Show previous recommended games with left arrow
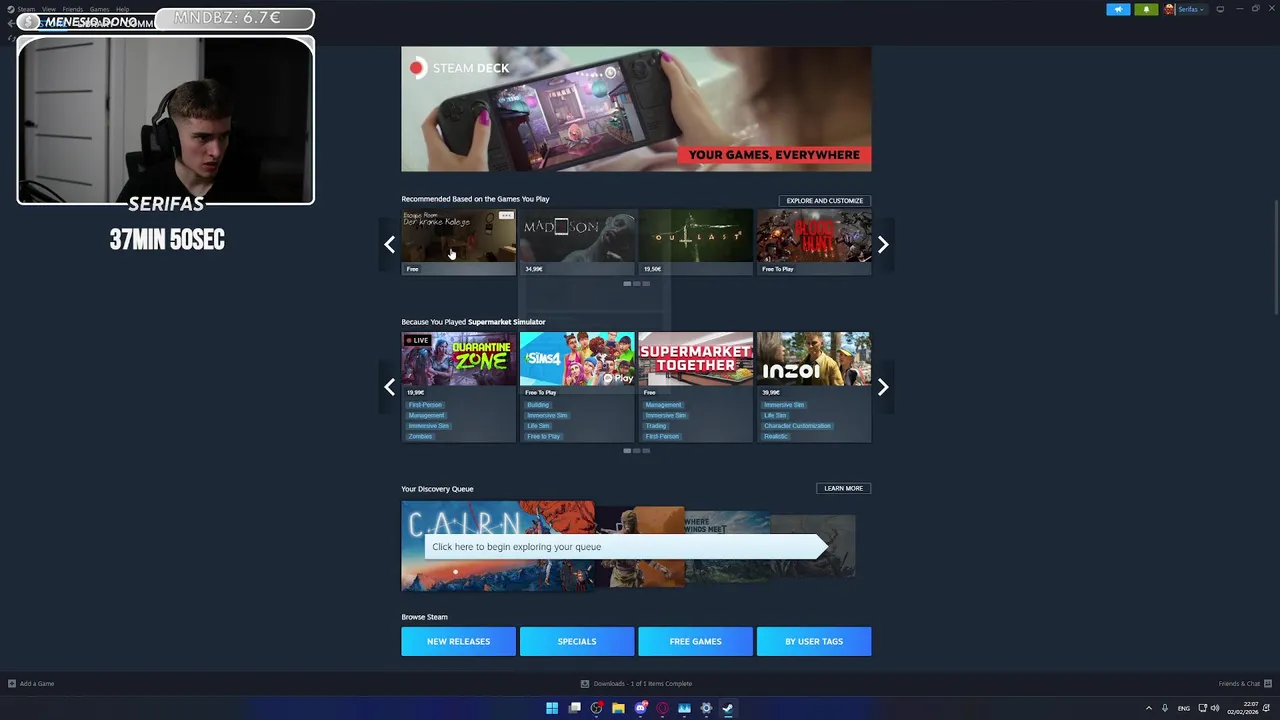The image size is (1280, 720). [389, 244]
